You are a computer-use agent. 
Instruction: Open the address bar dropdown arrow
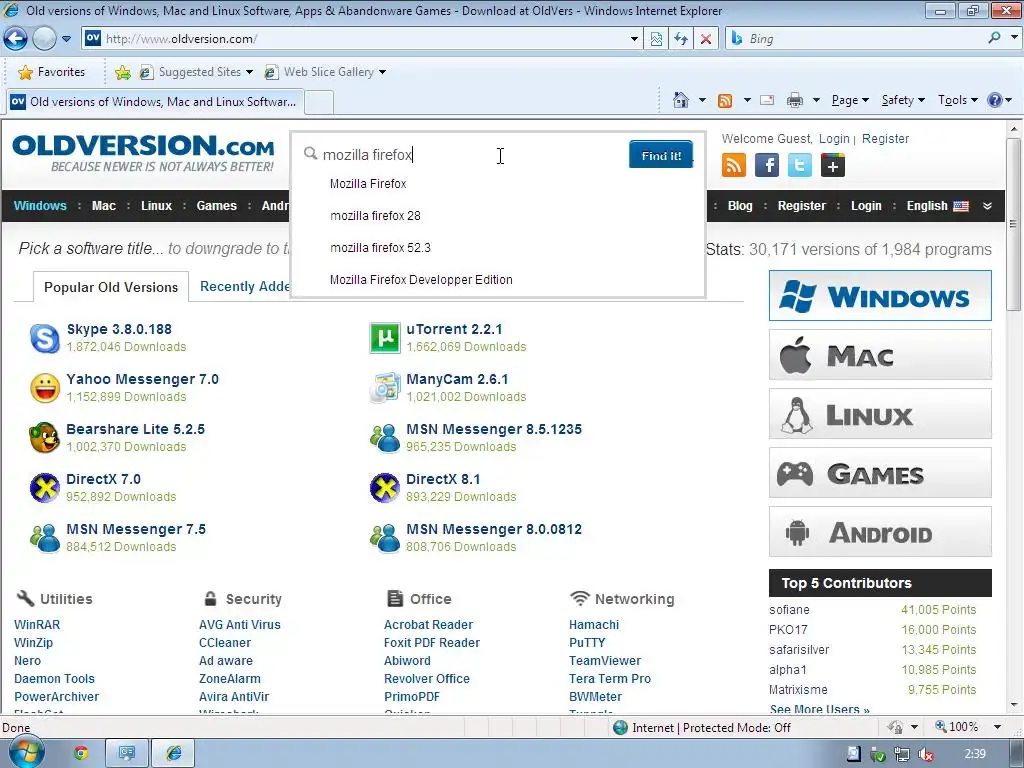click(634, 39)
